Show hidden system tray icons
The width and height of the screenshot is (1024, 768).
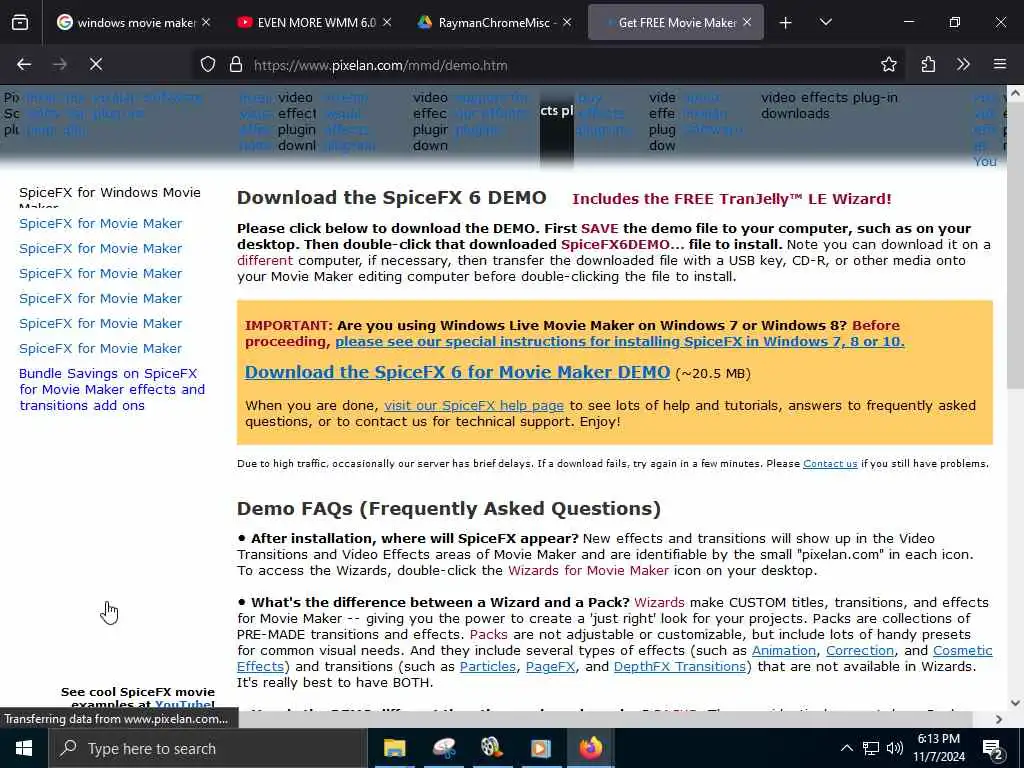click(846, 748)
